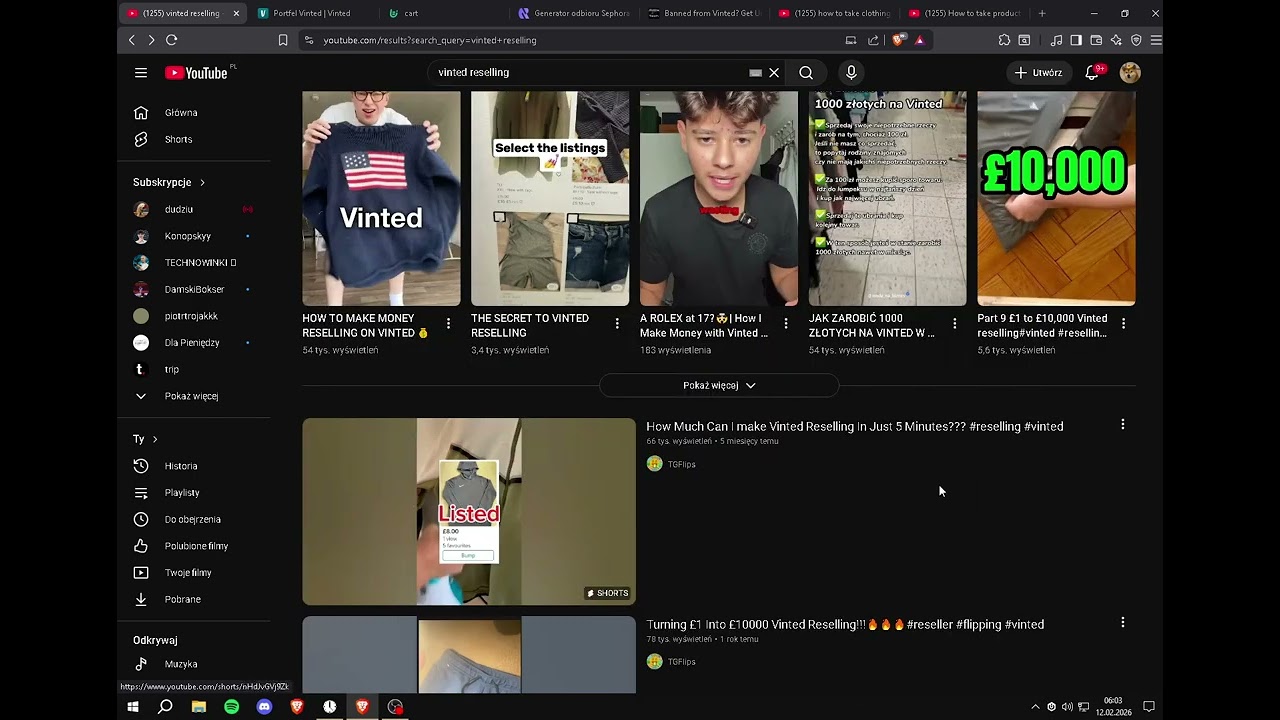Open Spotify from taskbar
The image size is (1280, 720).
[231, 706]
